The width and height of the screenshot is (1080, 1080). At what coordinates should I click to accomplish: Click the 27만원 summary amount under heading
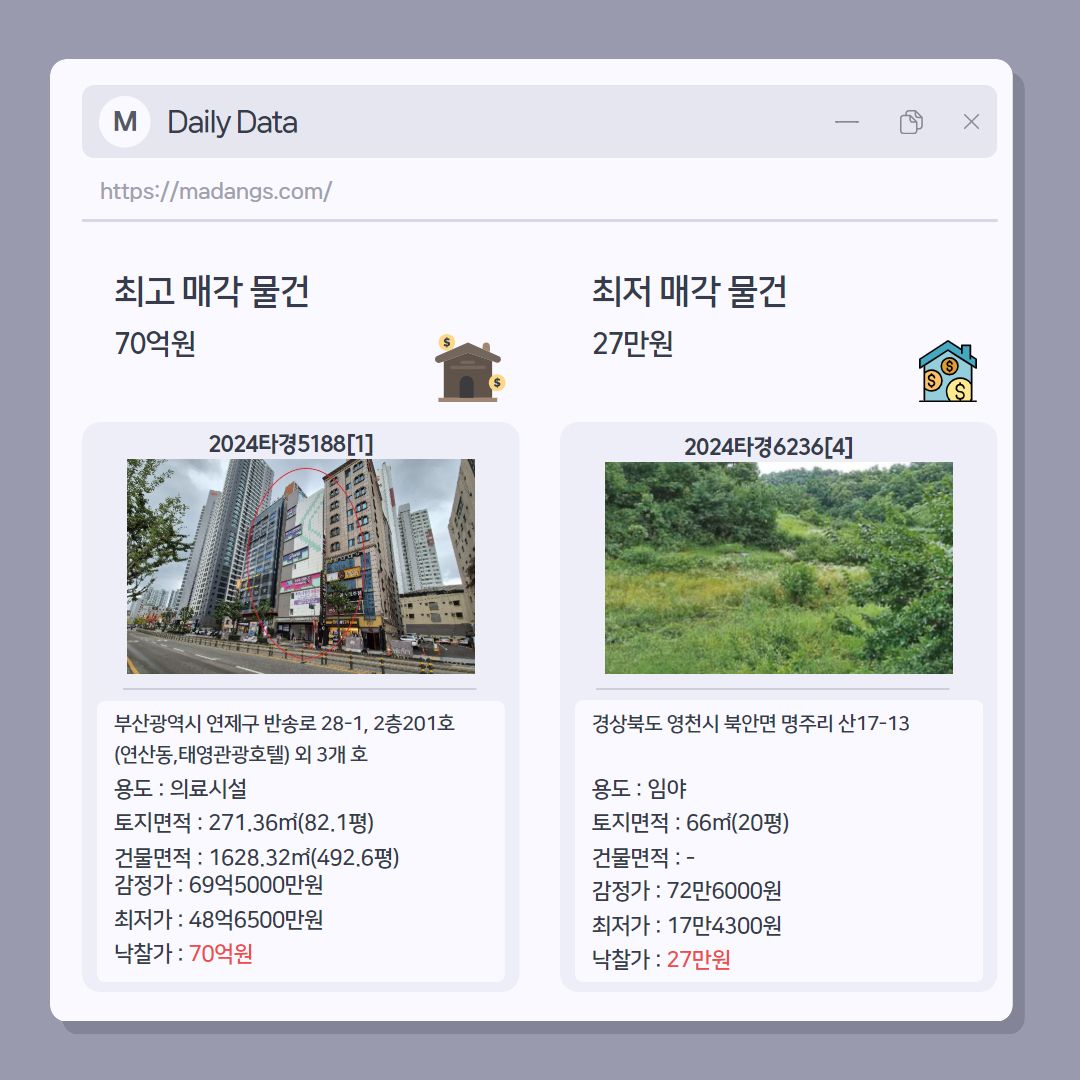click(632, 343)
